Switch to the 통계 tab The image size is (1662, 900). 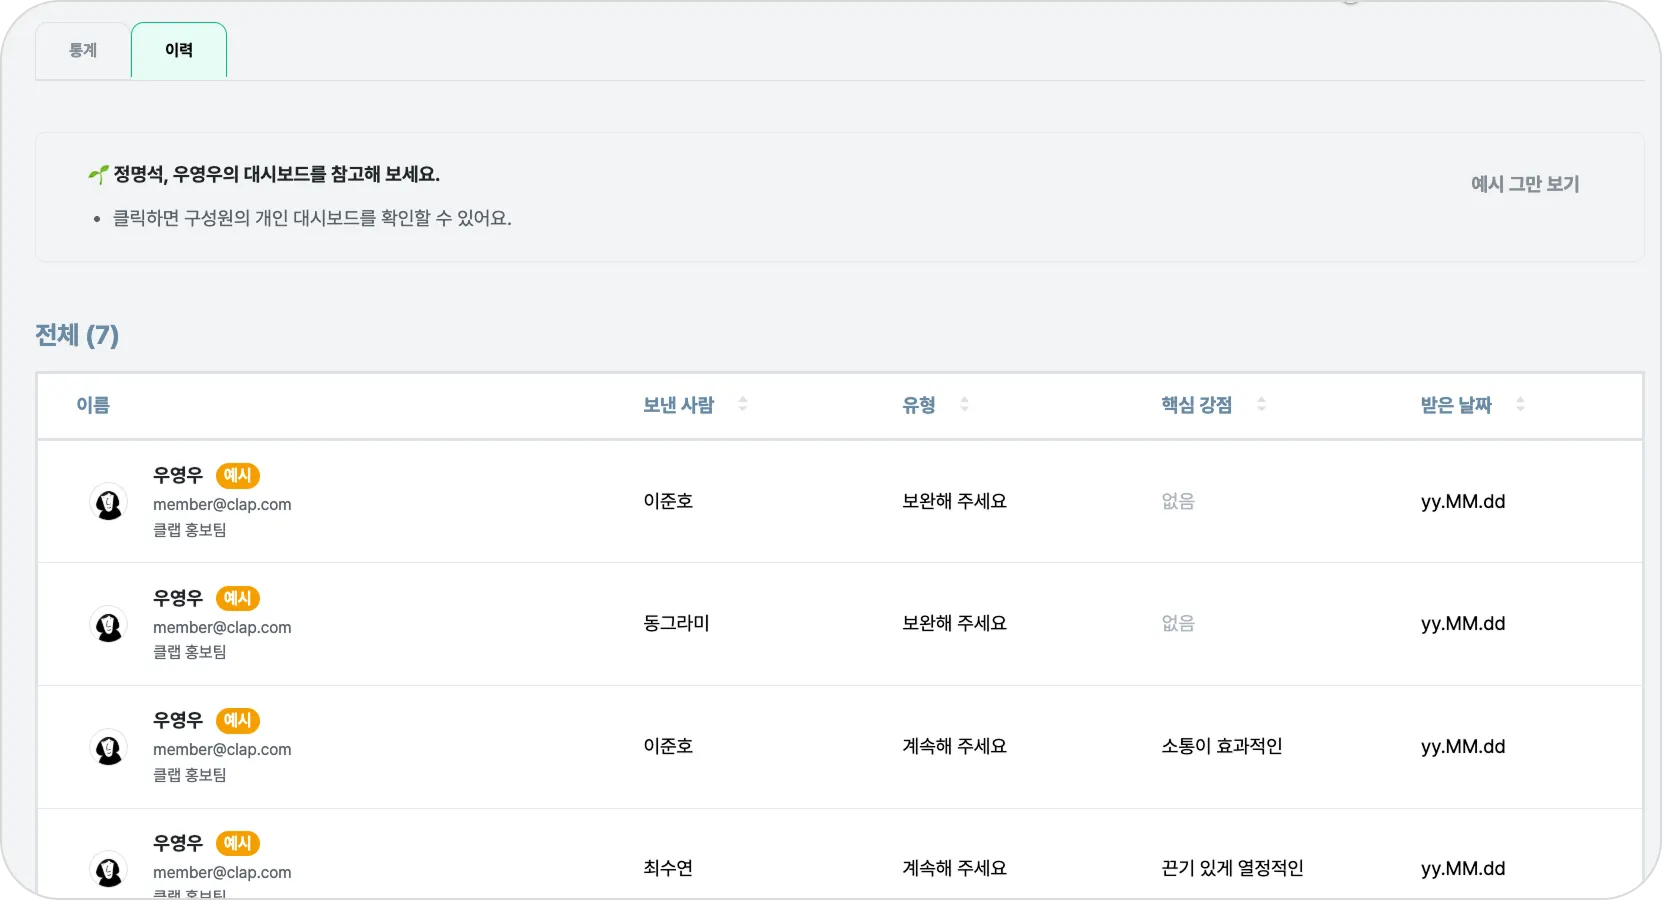(83, 50)
